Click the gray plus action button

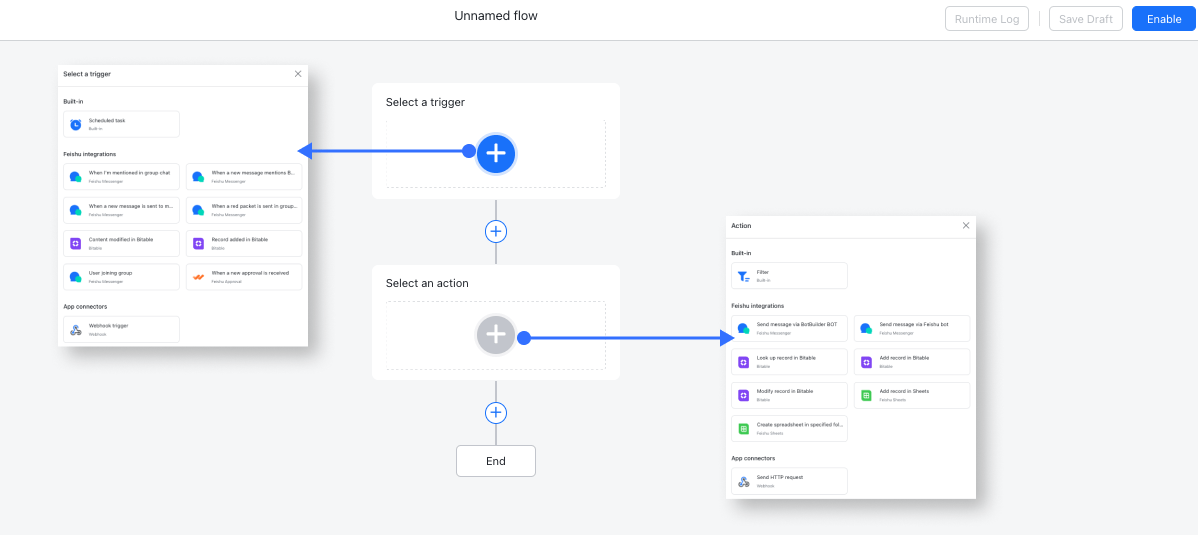pyautogui.click(x=496, y=335)
